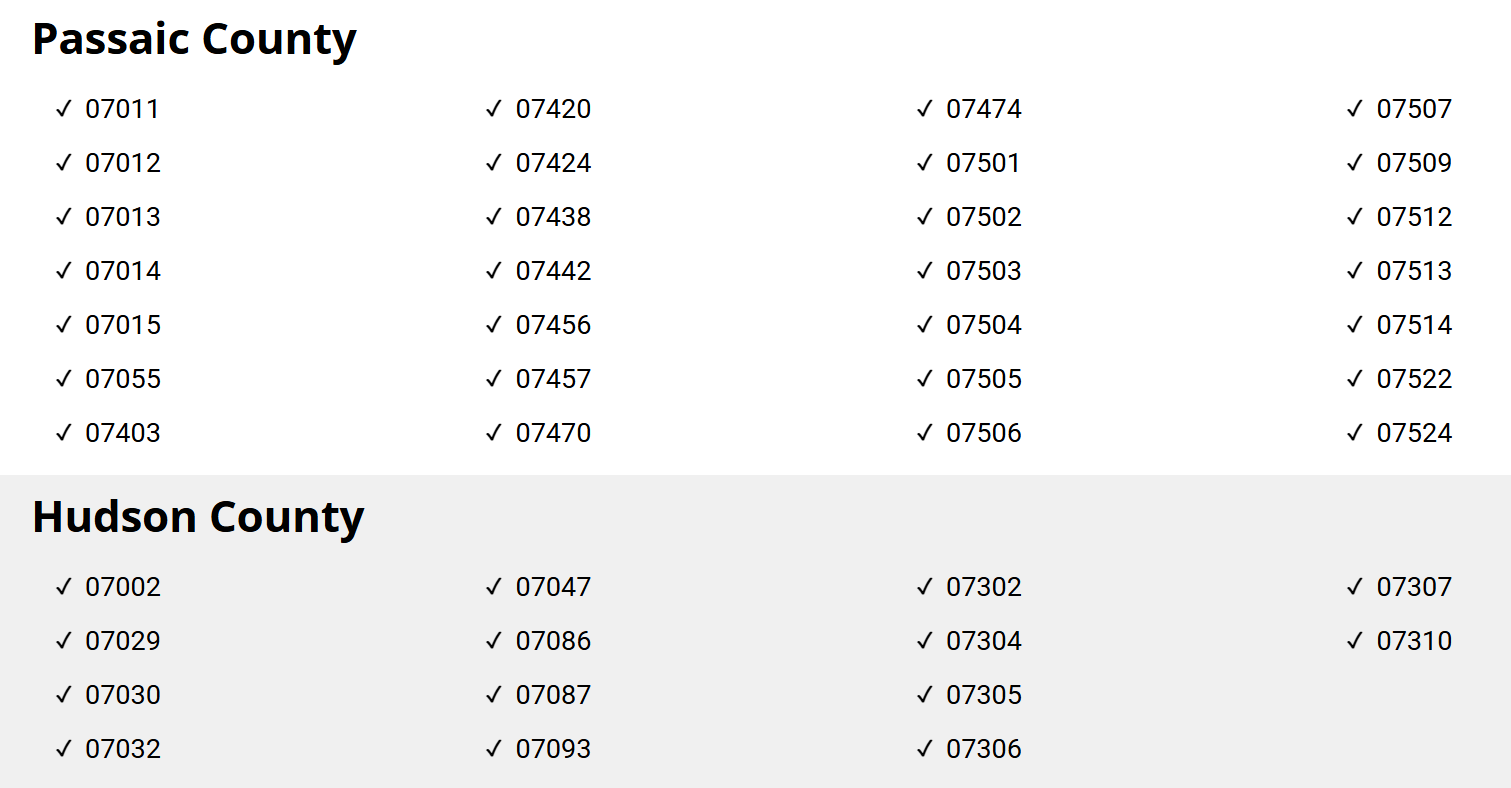The height and width of the screenshot is (788, 1511).
Task: Select zip code 07442
Action: [553, 271]
